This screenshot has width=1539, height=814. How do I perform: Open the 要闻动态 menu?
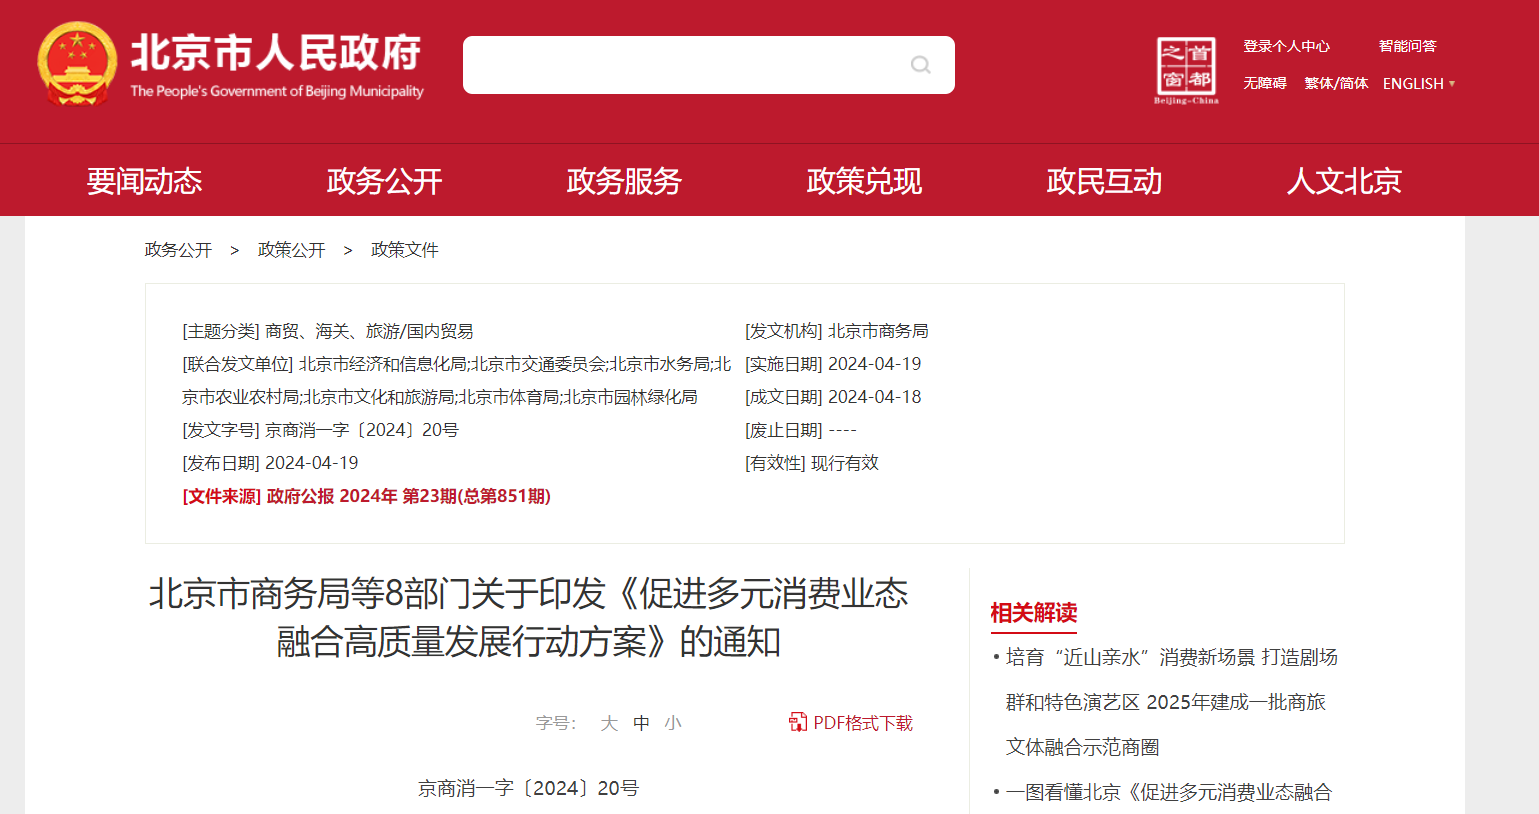(x=144, y=181)
